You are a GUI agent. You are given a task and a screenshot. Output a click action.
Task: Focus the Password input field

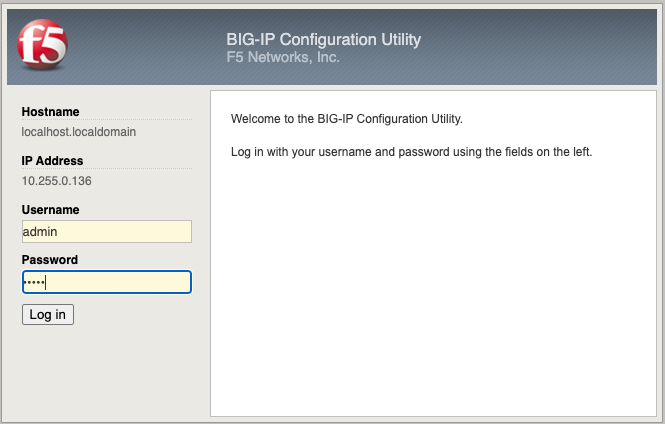point(106,282)
